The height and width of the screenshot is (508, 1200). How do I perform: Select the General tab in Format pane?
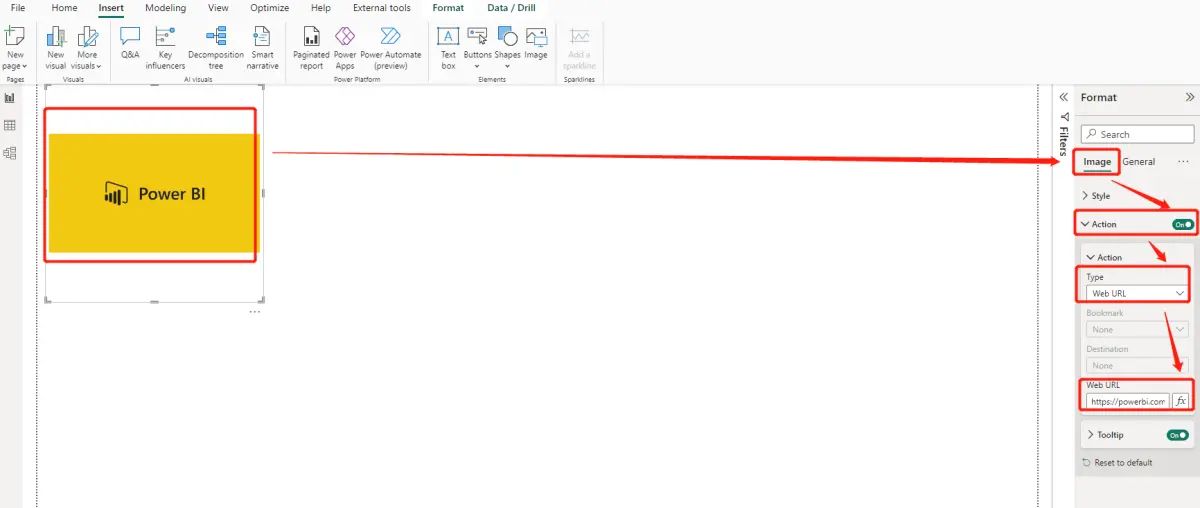tap(1138, 162)
